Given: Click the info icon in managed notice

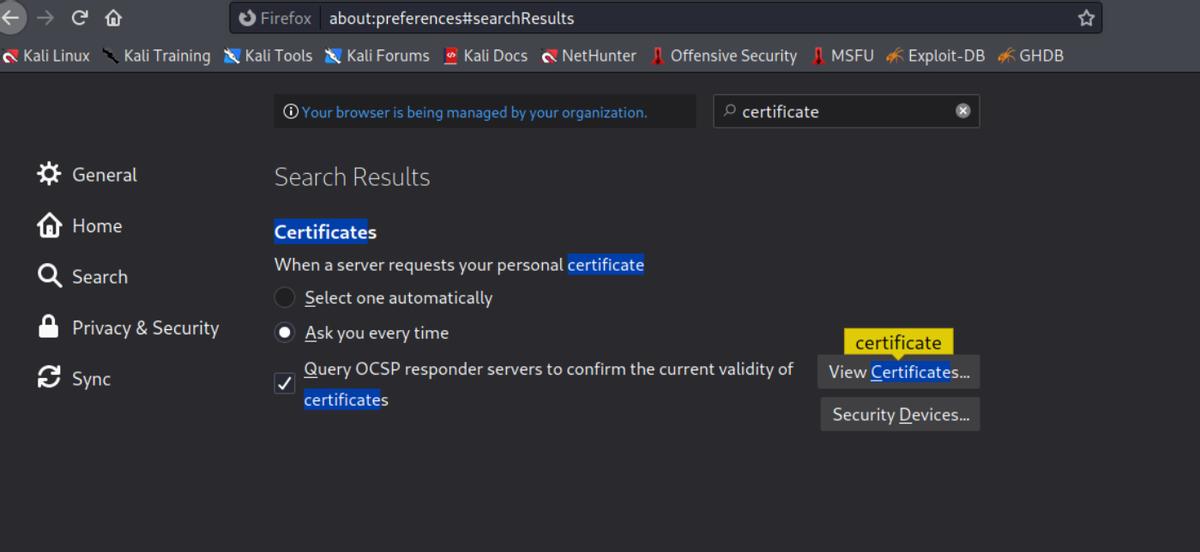Looking at the screenshot, I should [x=291, y=112].
